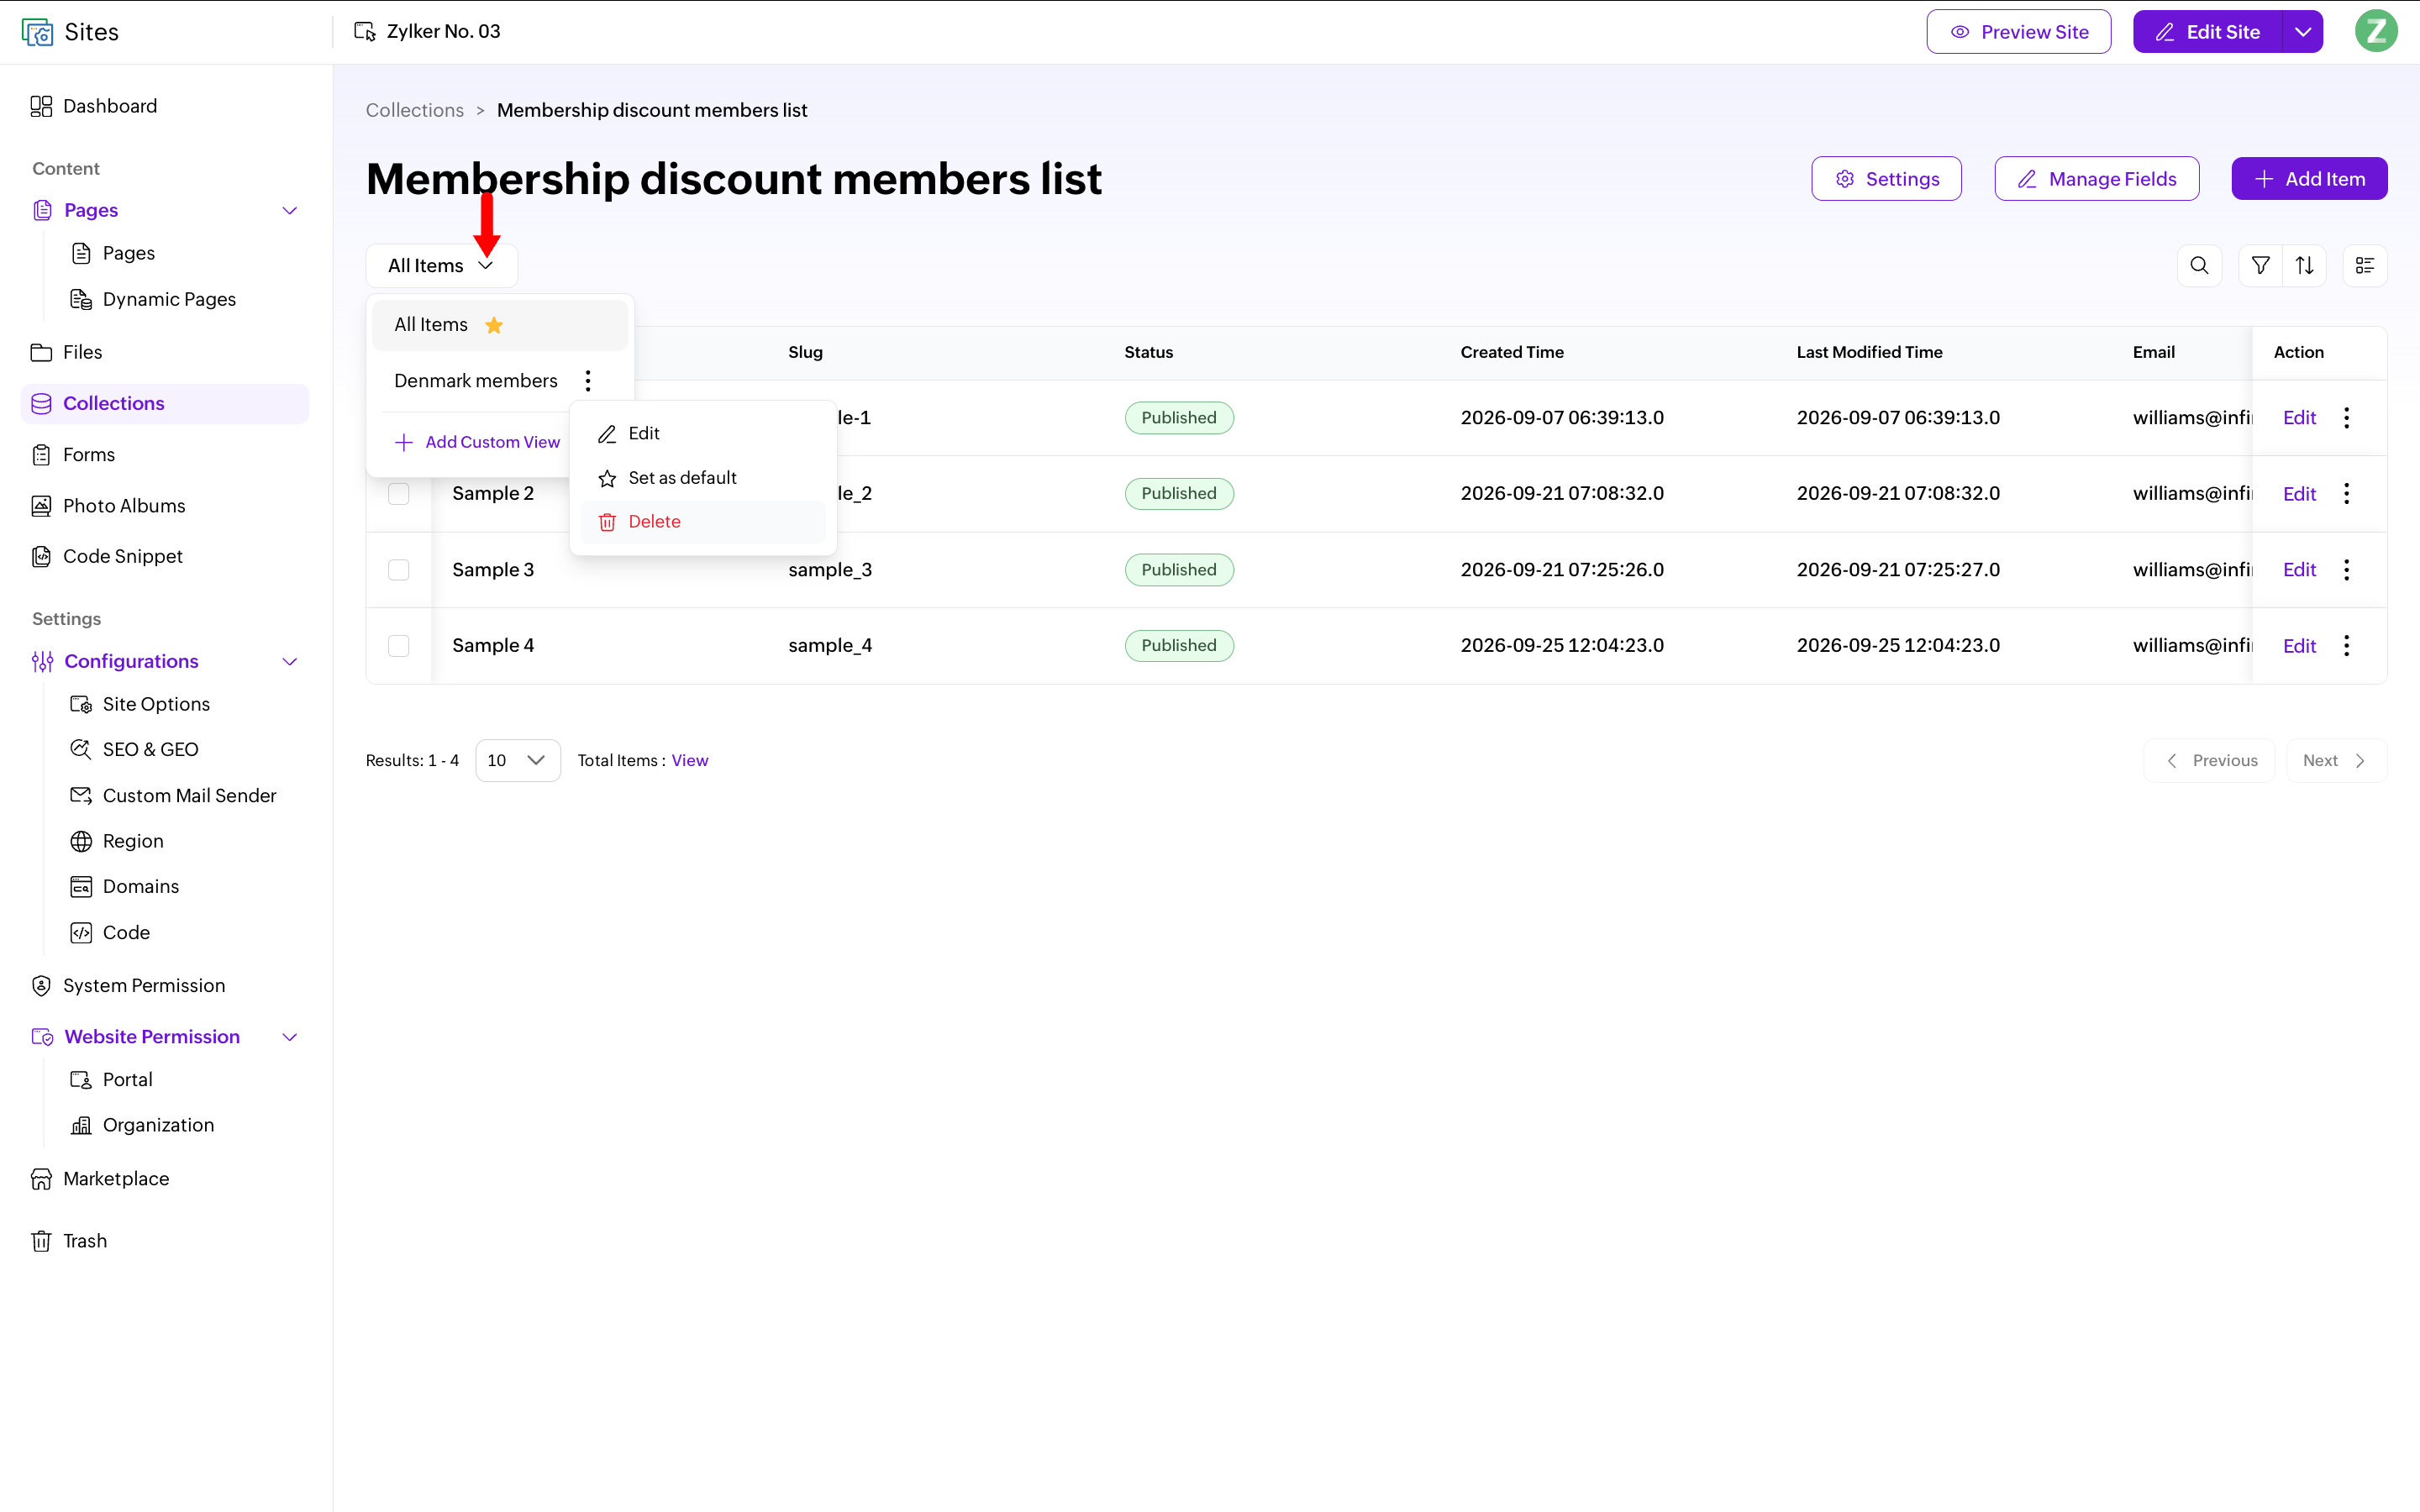Viewport: 2420px width, 1512px height.
Task: Collapse the All Items view dropdown
Action: [441, 266]
